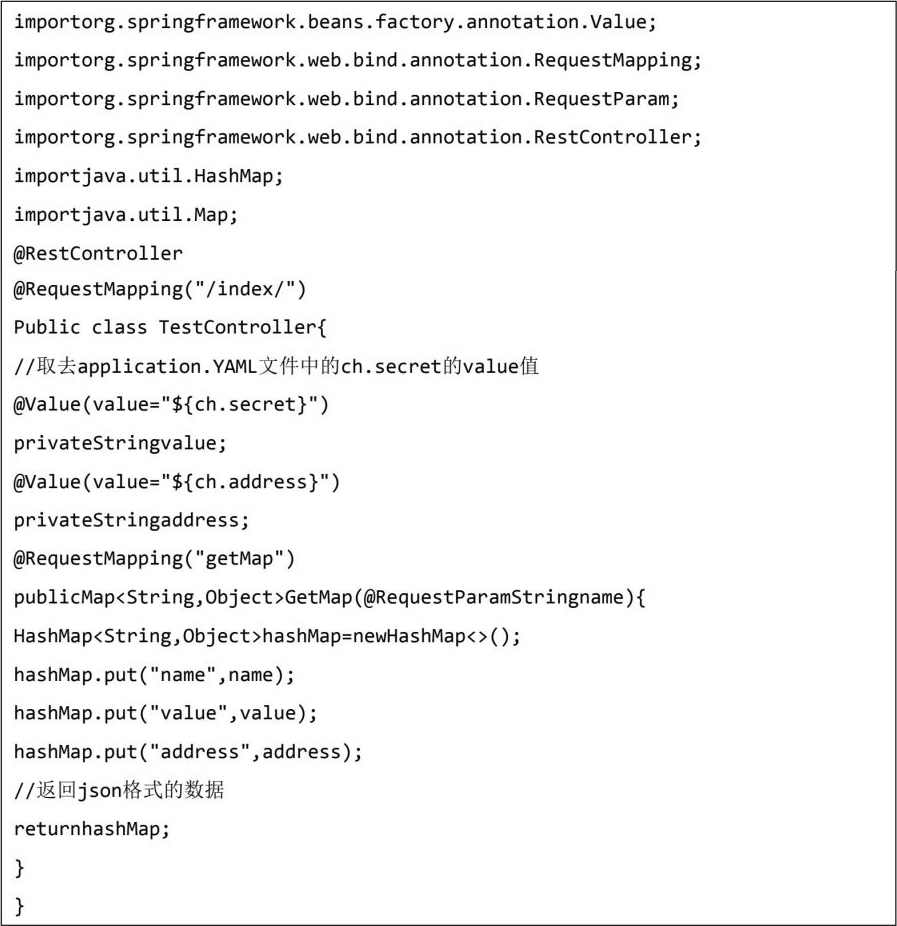
Task: Click the new HashMap instantiation line
Action: pyautogui.click(x=267, y=636)
